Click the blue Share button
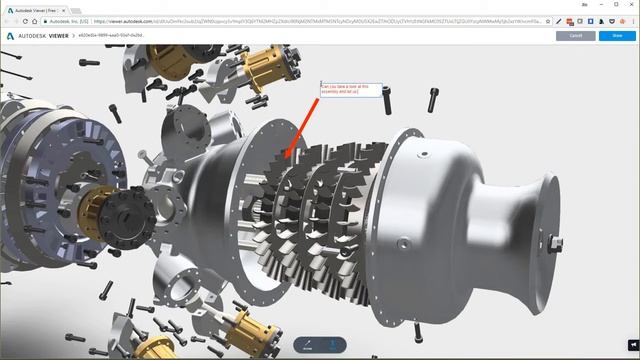 (x=617, y=36)
